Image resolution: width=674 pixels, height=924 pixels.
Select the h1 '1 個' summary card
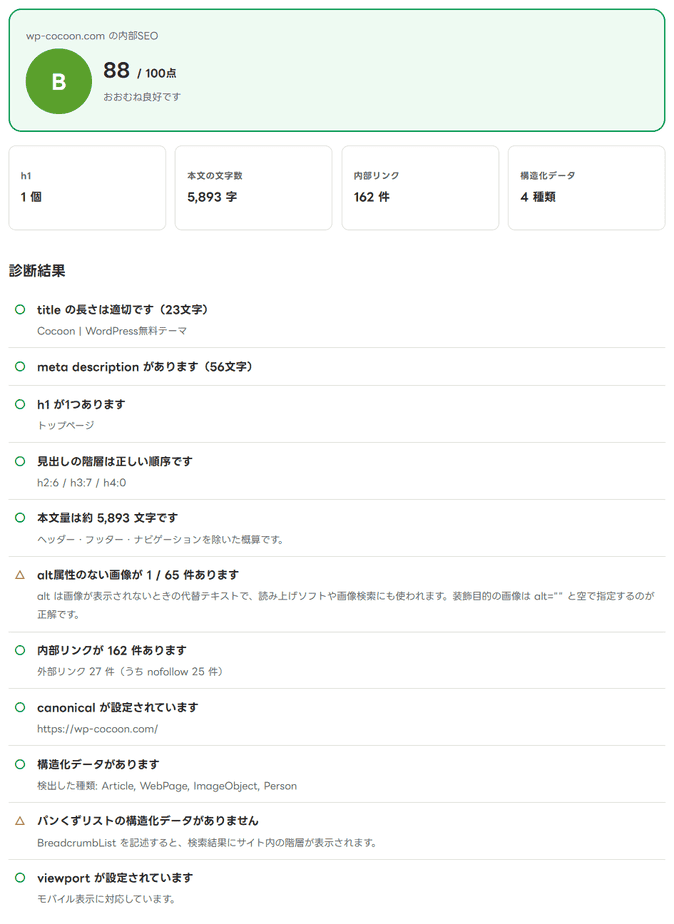click(87, 188)
